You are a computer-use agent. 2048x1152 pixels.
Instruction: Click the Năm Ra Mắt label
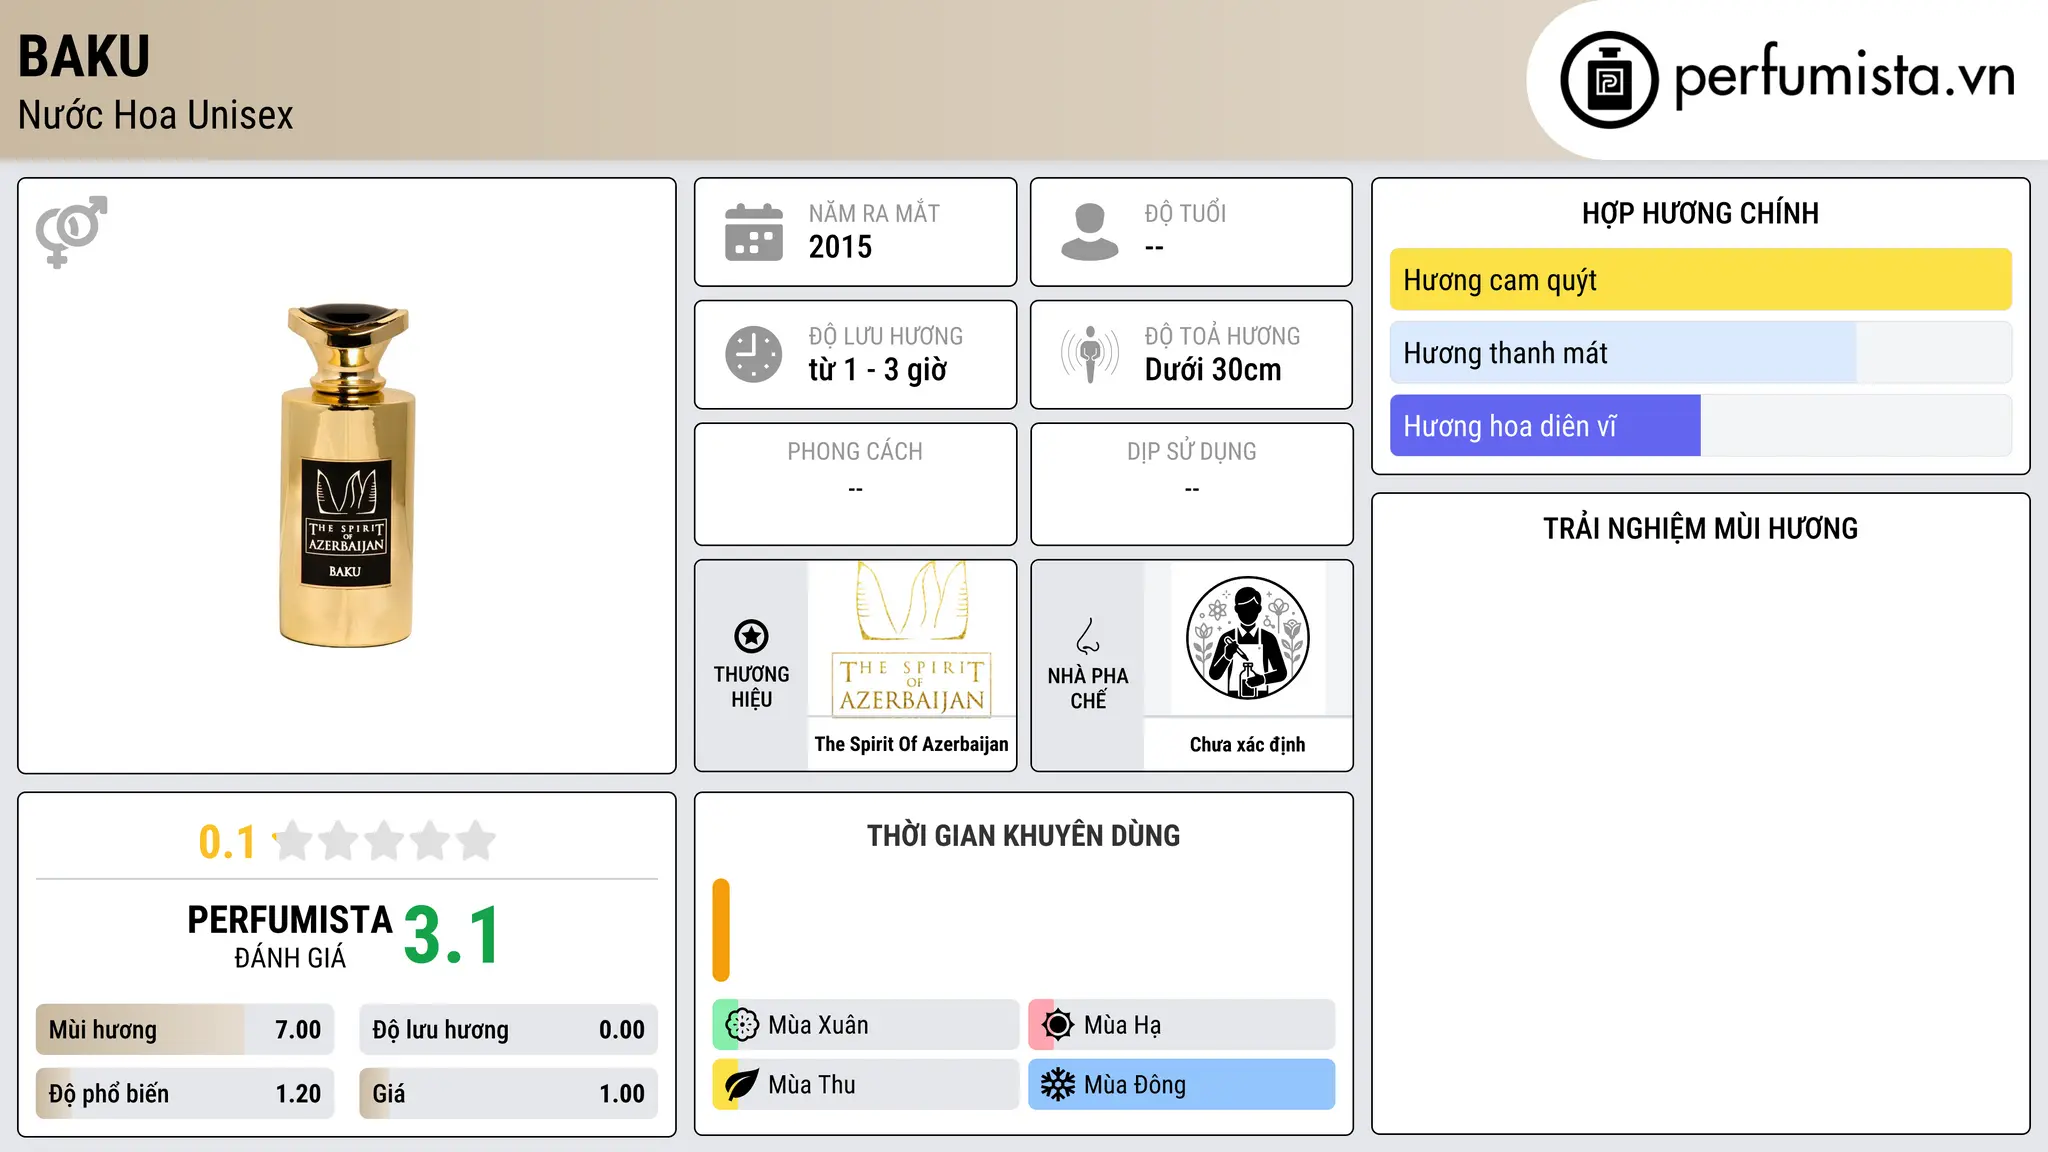(874, 213)
